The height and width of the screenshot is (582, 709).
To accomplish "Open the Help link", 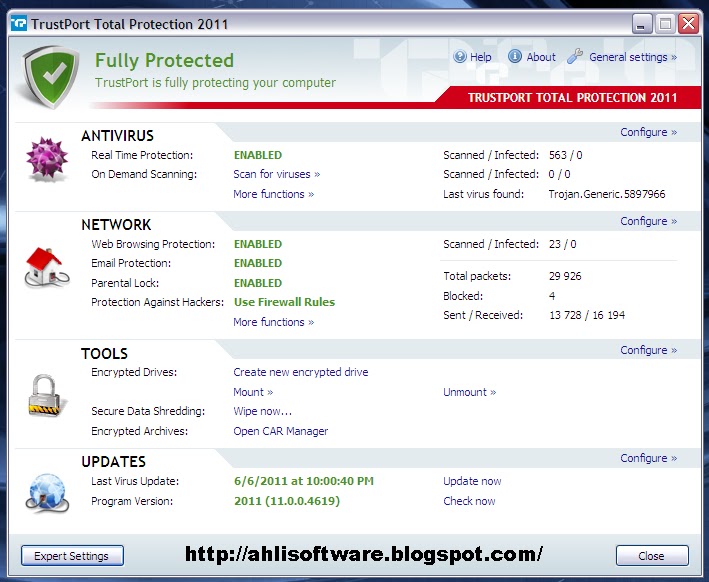I will pos(480,57).
